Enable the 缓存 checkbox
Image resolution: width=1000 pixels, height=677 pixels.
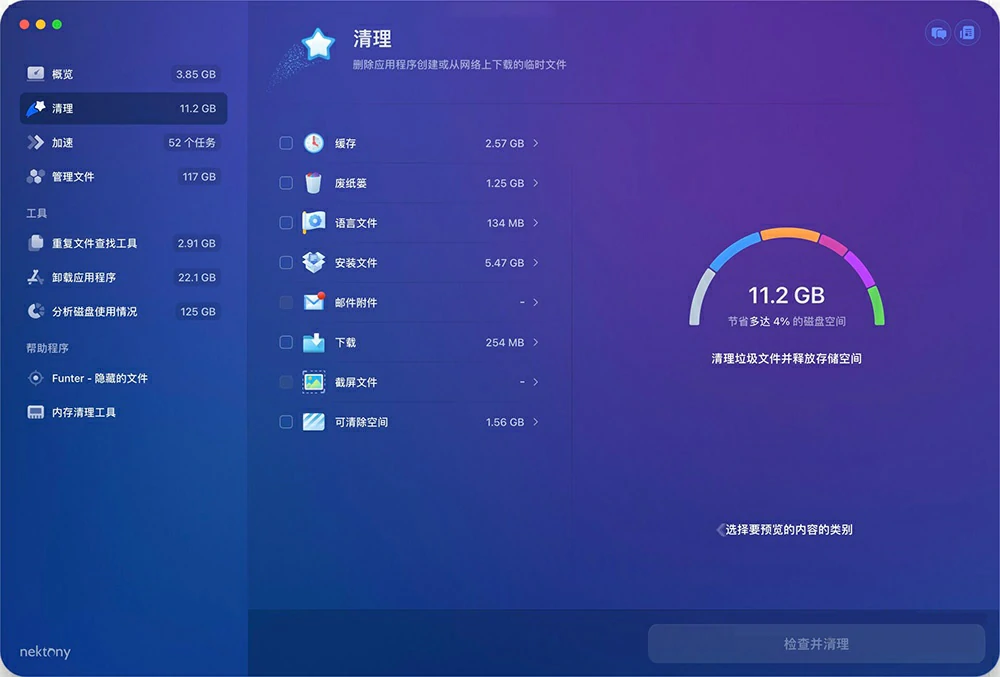click(x=286, y=143)
